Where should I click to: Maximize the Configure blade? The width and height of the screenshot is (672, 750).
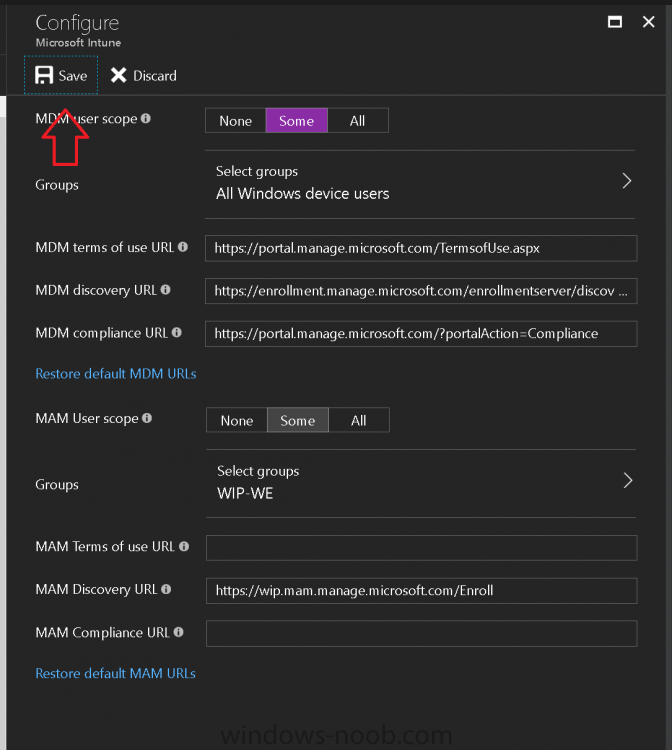pyautogui.click(x=615, y=22)
